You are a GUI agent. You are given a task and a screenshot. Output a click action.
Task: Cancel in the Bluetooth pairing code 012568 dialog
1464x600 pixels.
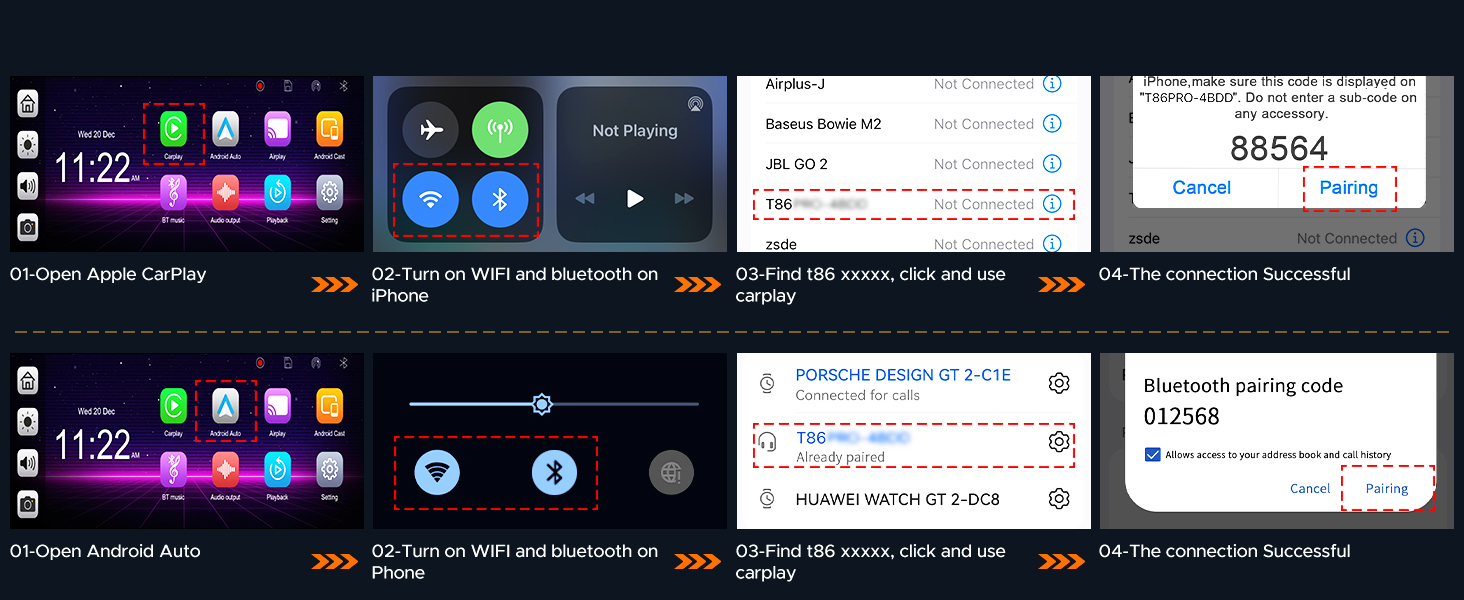pyautogui.click(x=1310, y=488)
